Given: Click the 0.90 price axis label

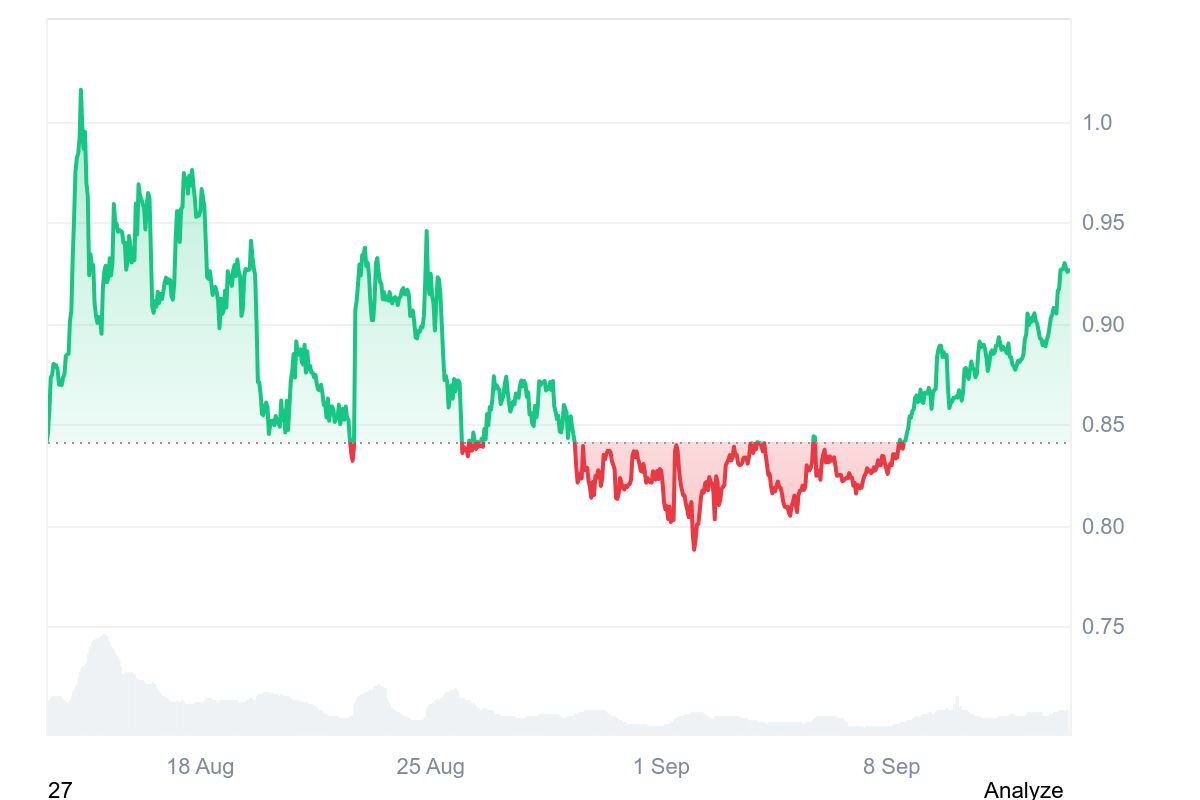Looking at the screenshot, I should coord(1103,324).
